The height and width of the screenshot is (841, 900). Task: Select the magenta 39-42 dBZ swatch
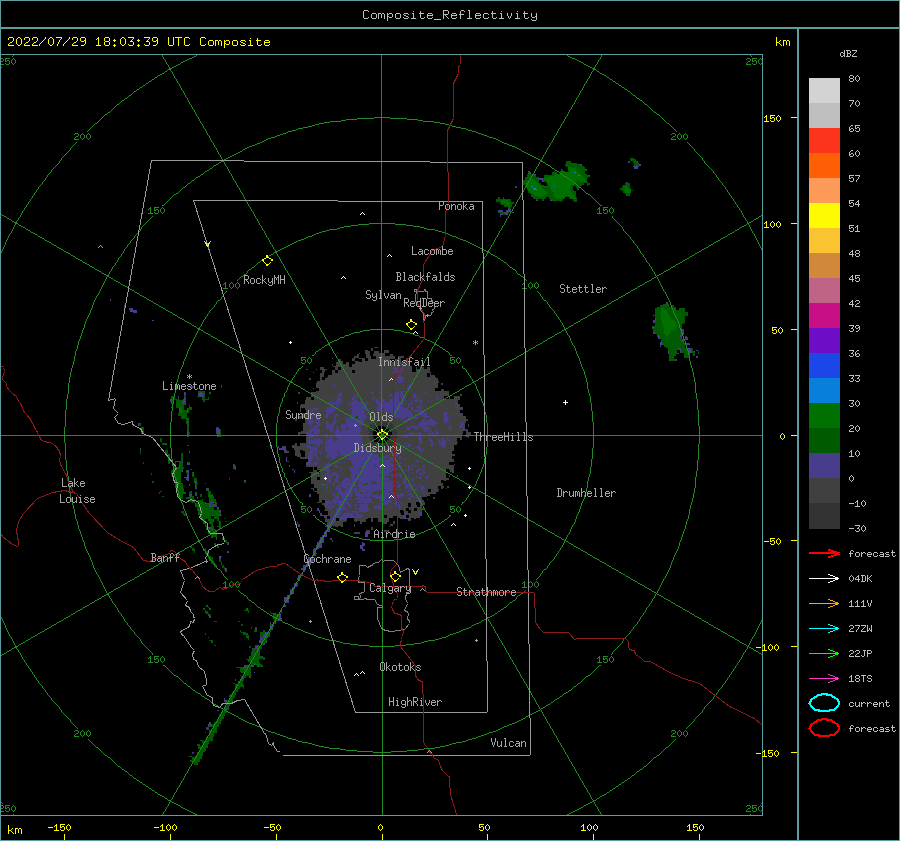coord(824,316)
